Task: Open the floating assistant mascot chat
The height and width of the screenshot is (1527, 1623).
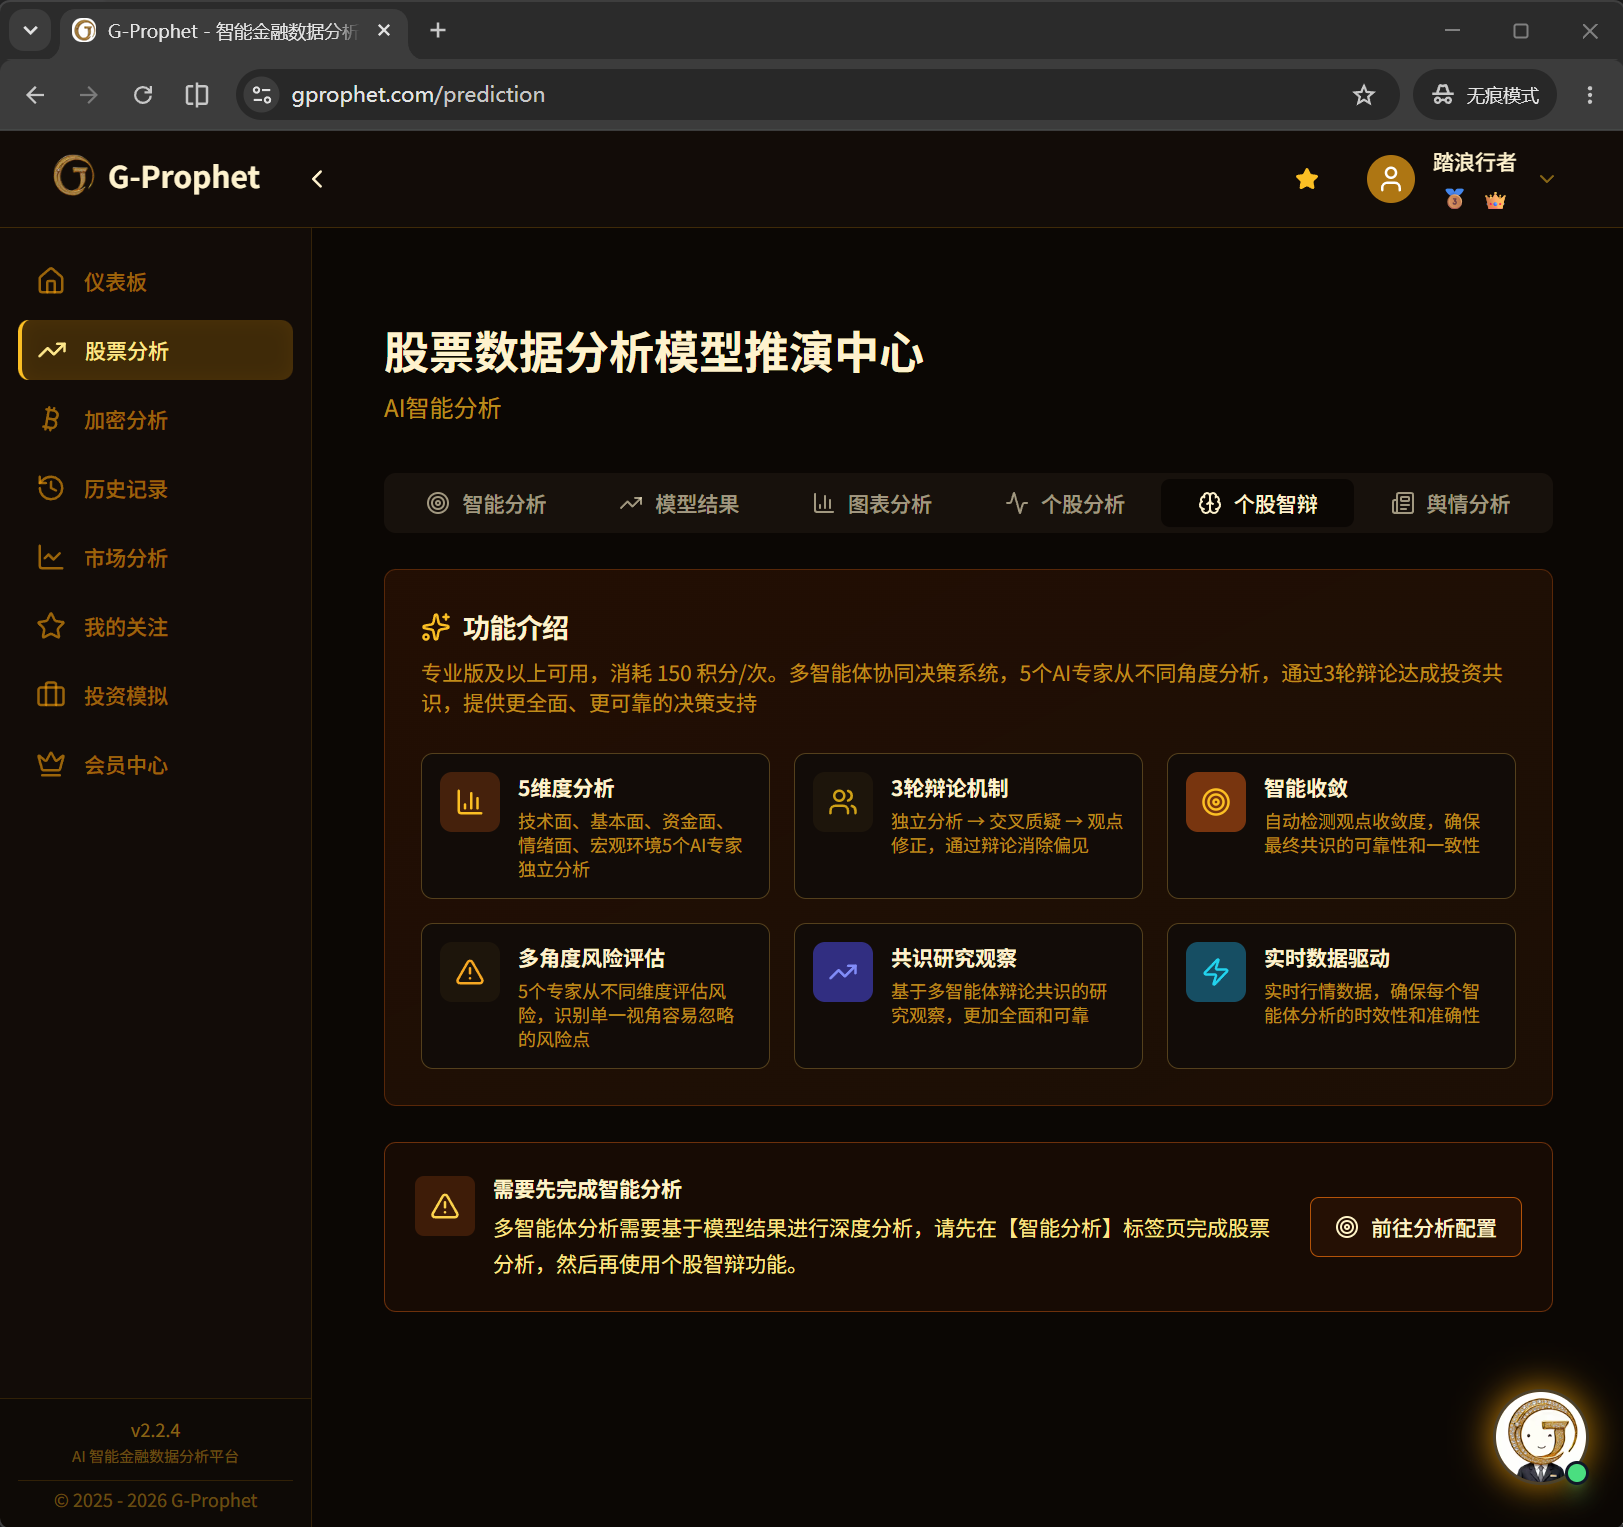Action: pyautogui.click(x=1540, y=1437)
